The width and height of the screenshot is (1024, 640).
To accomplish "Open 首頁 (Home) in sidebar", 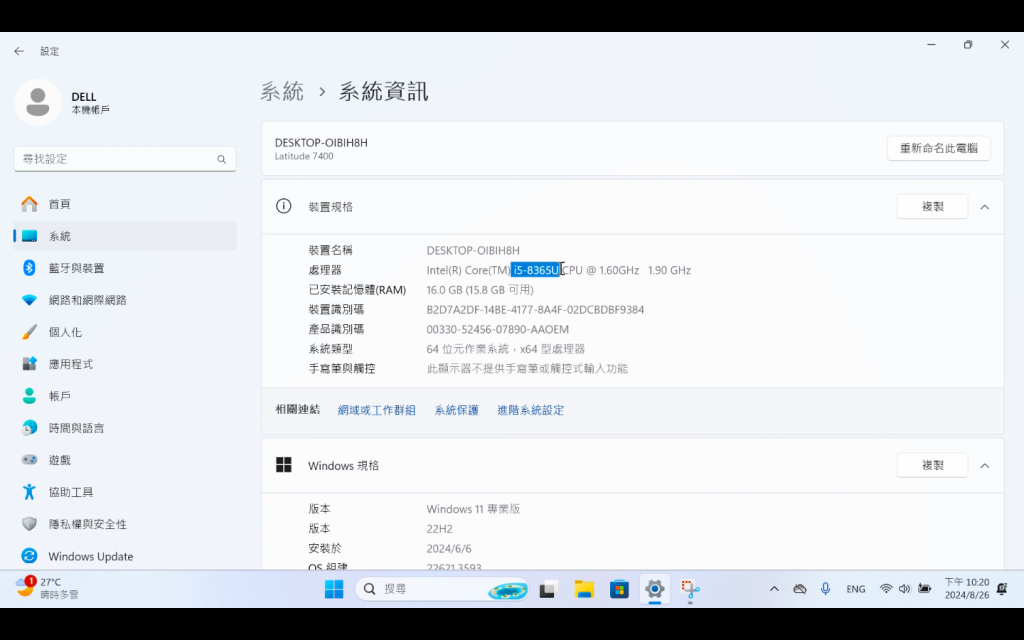I will coord(125,204).
